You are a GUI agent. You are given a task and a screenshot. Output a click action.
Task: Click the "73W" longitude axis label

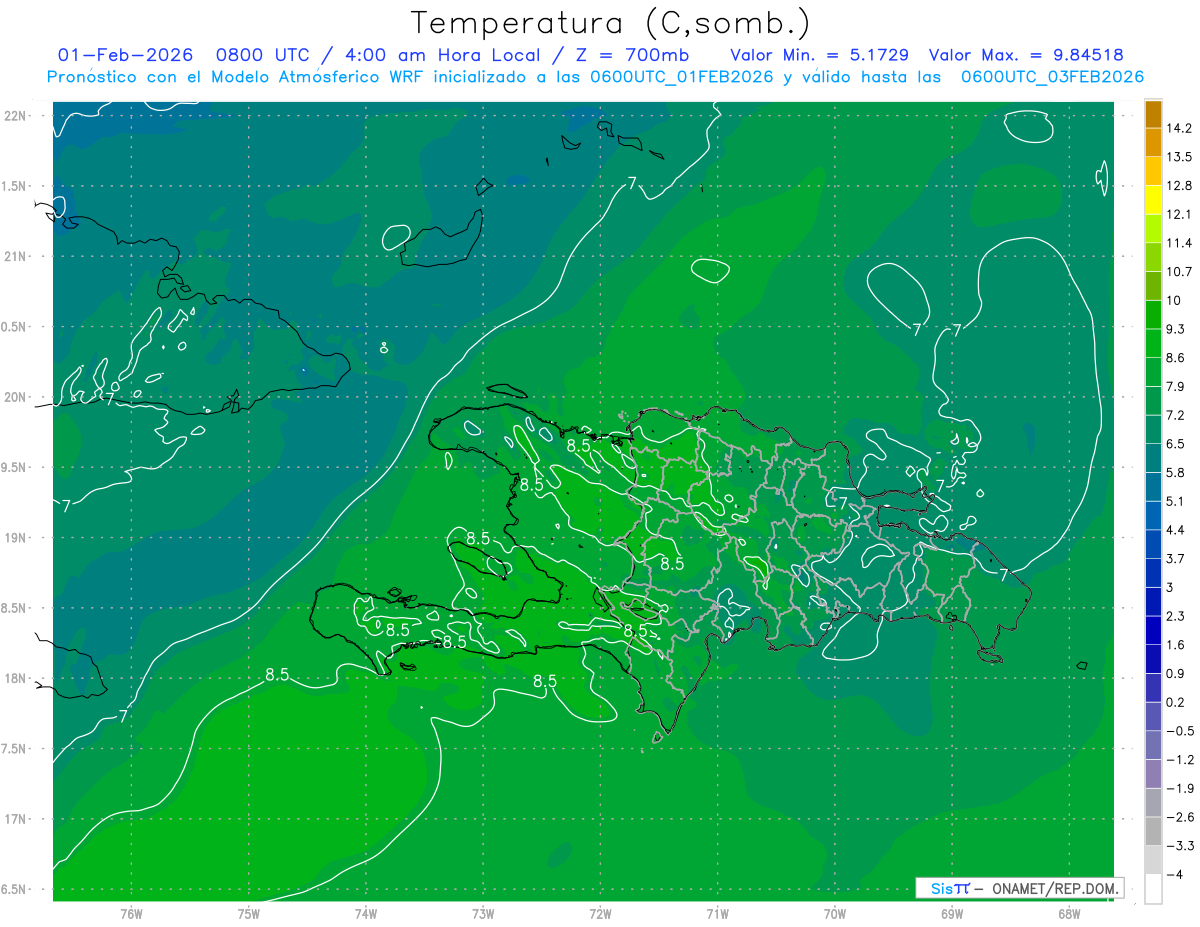coord(483,913)
